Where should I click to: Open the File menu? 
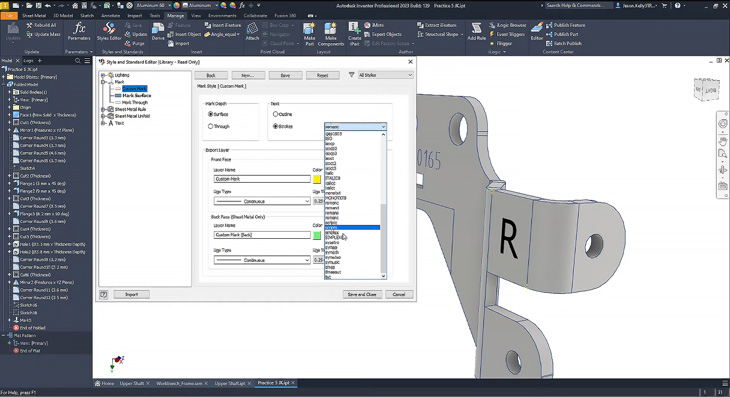pyautogui.click(x=9, y=15)
